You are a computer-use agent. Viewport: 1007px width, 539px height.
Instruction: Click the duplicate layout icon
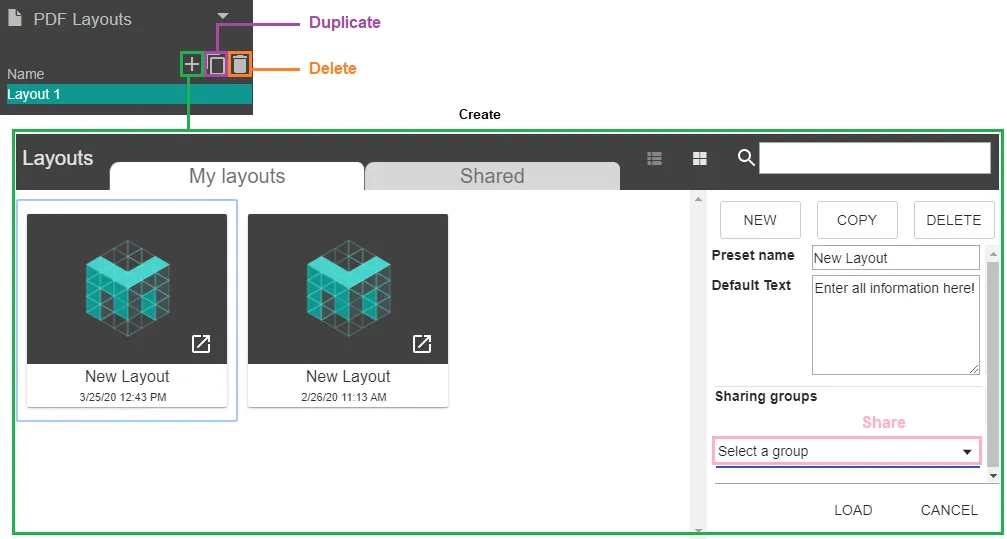[x=216, y=65]
